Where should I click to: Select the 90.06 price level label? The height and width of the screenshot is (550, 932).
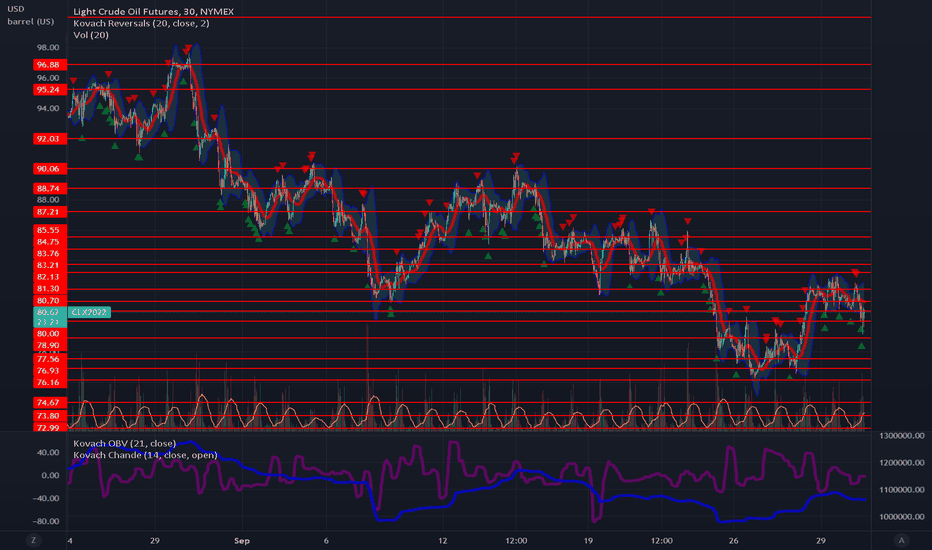tap(49, 168)
